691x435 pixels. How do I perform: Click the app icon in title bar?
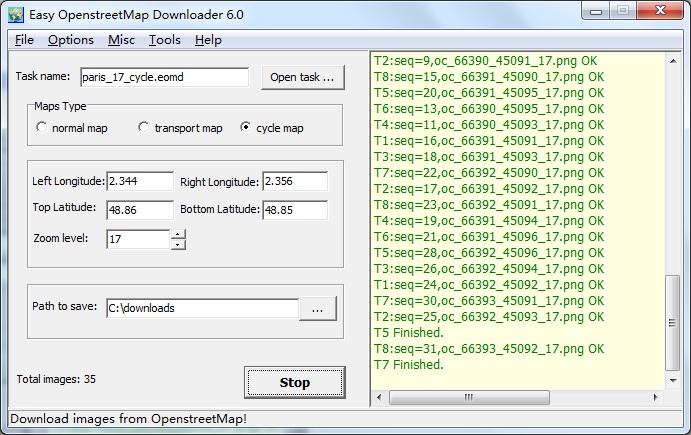click(x=16, y=15)
